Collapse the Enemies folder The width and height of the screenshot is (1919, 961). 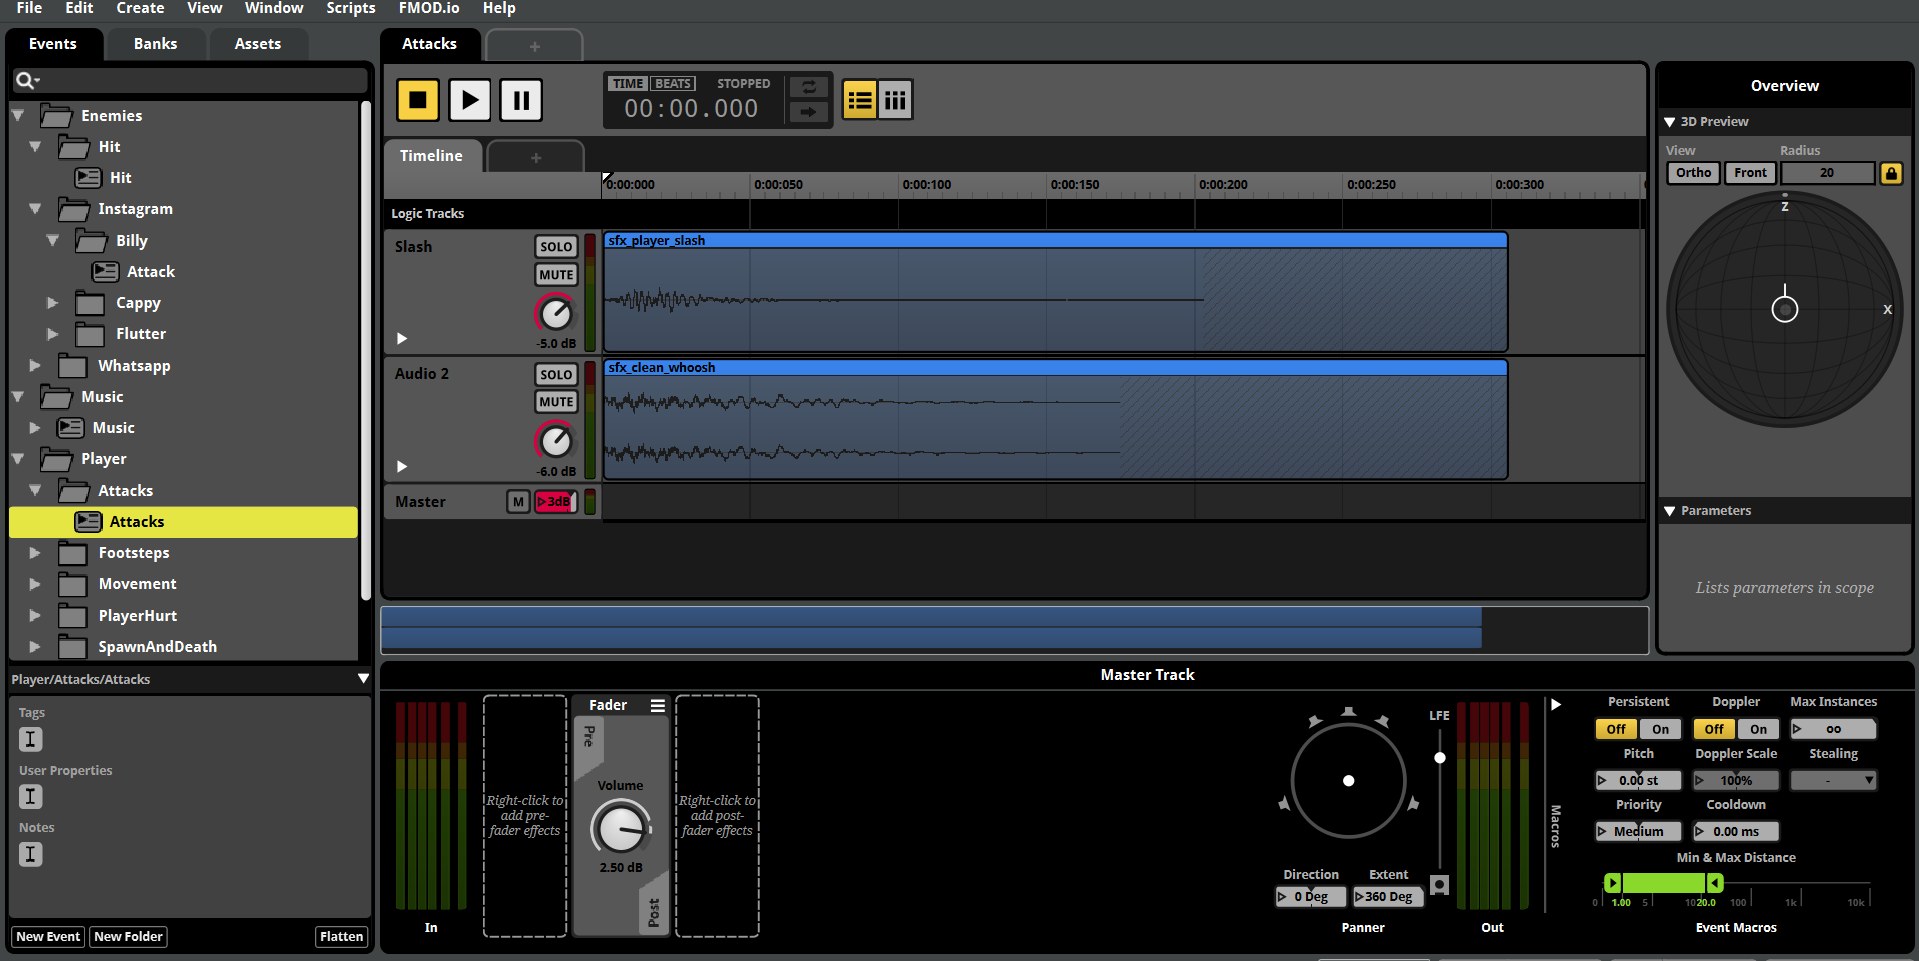click(x=18, y=115)
